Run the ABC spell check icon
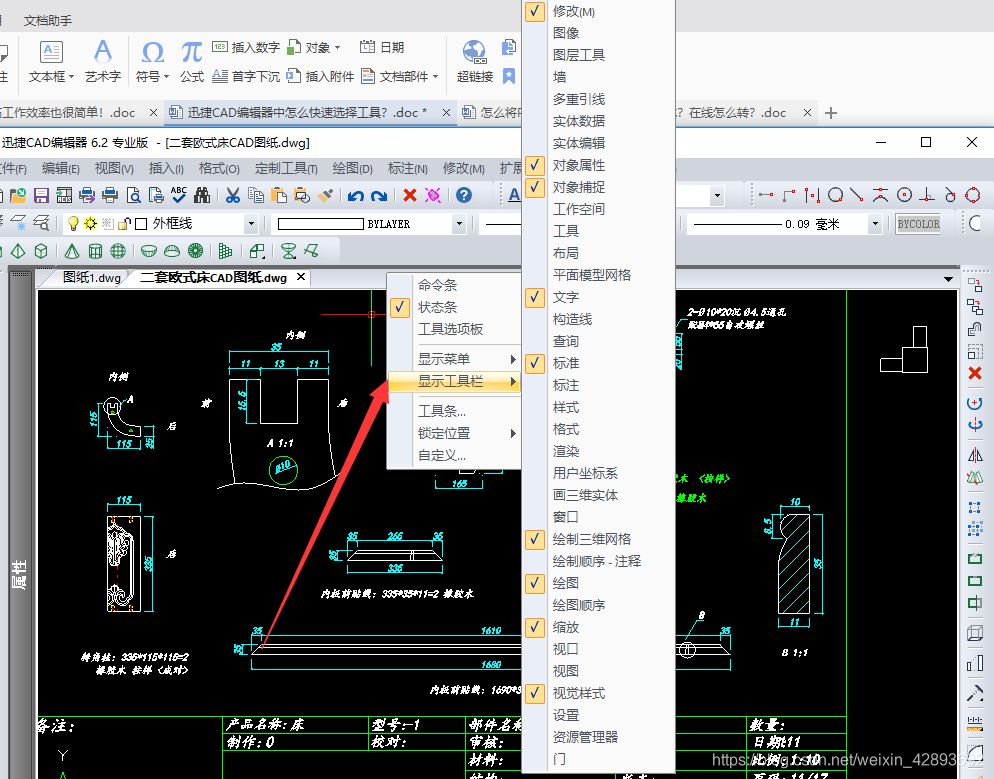 (179, 195)
